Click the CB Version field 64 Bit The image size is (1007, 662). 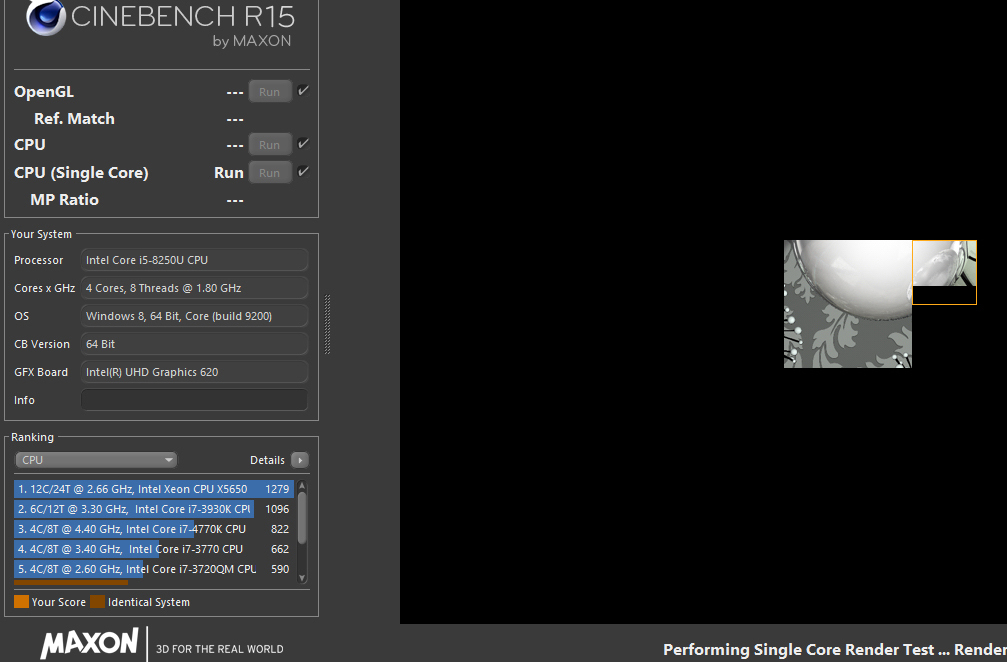point(194,344)
